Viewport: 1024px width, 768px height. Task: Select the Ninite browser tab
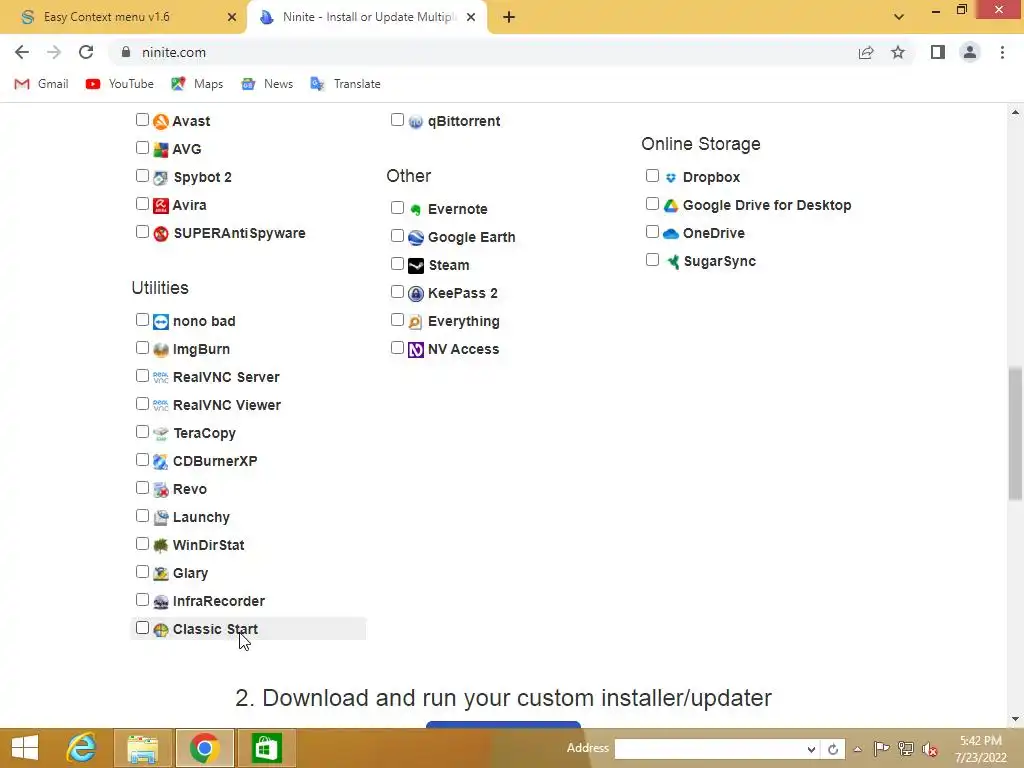coord(367,18)
